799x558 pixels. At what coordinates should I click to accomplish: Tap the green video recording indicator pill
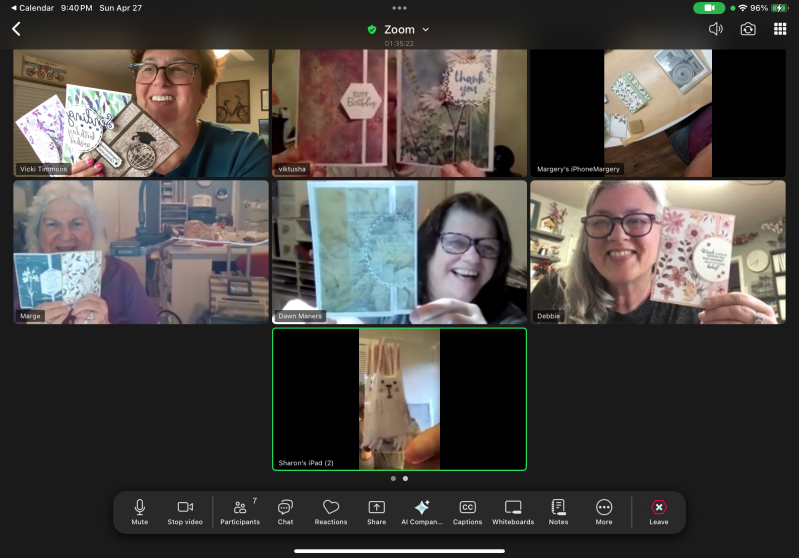[x=709, y=8]
